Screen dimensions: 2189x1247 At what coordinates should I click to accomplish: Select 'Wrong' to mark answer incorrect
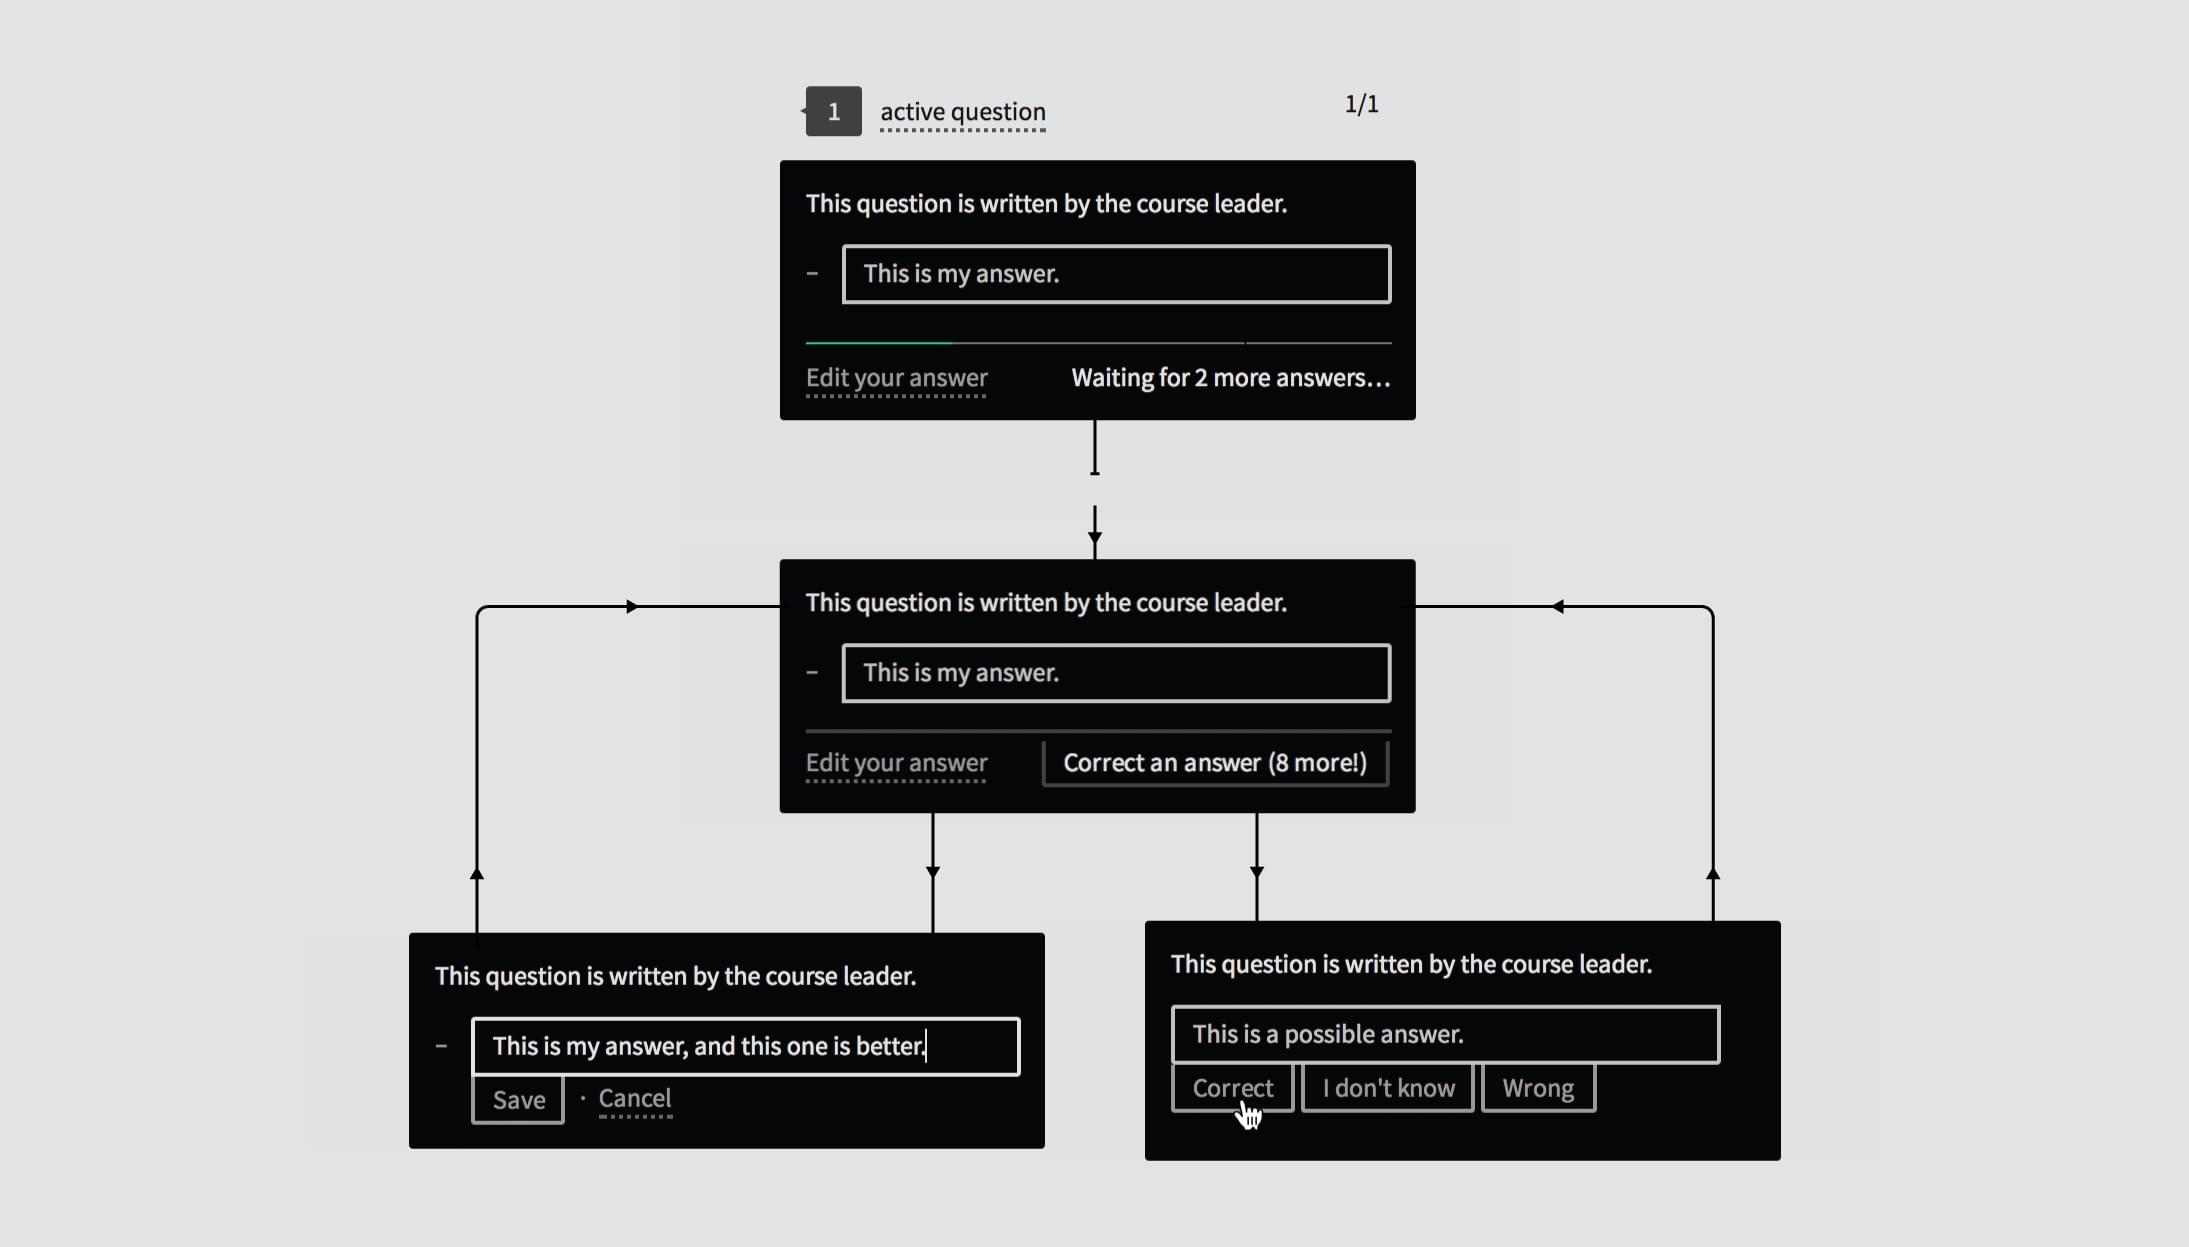click(1537, 1086)
